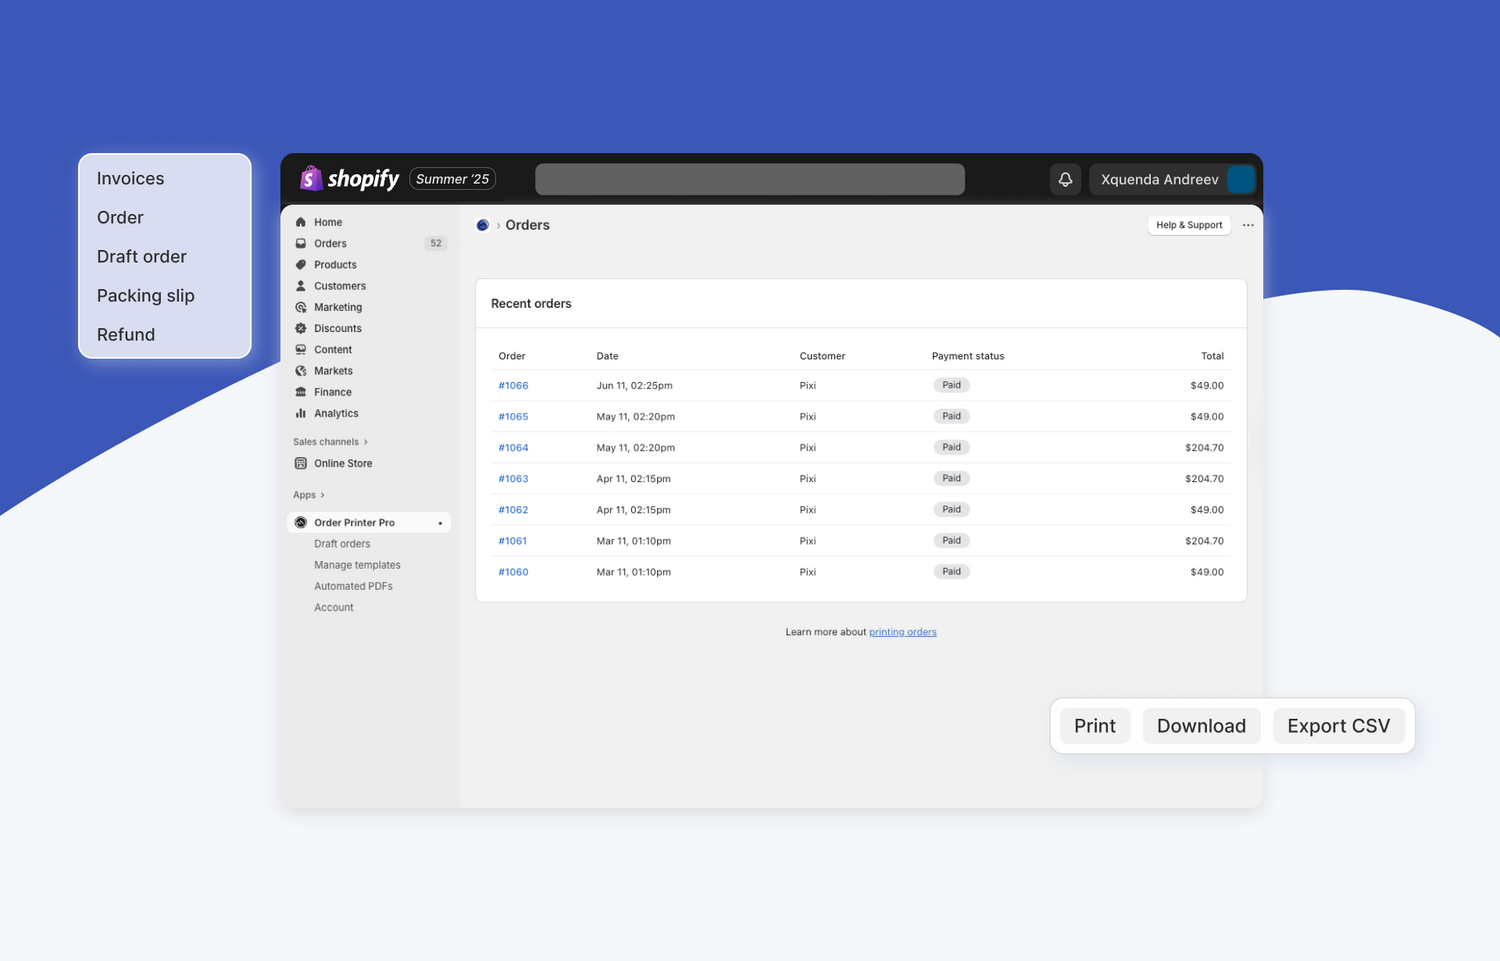Open order #1064 details
Screen dimensions: 1500x961
click(513, 447)
